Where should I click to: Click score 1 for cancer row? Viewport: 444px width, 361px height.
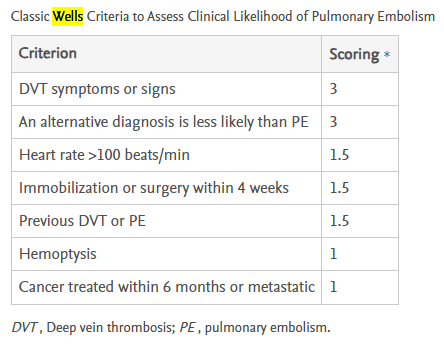click(333, 287)
